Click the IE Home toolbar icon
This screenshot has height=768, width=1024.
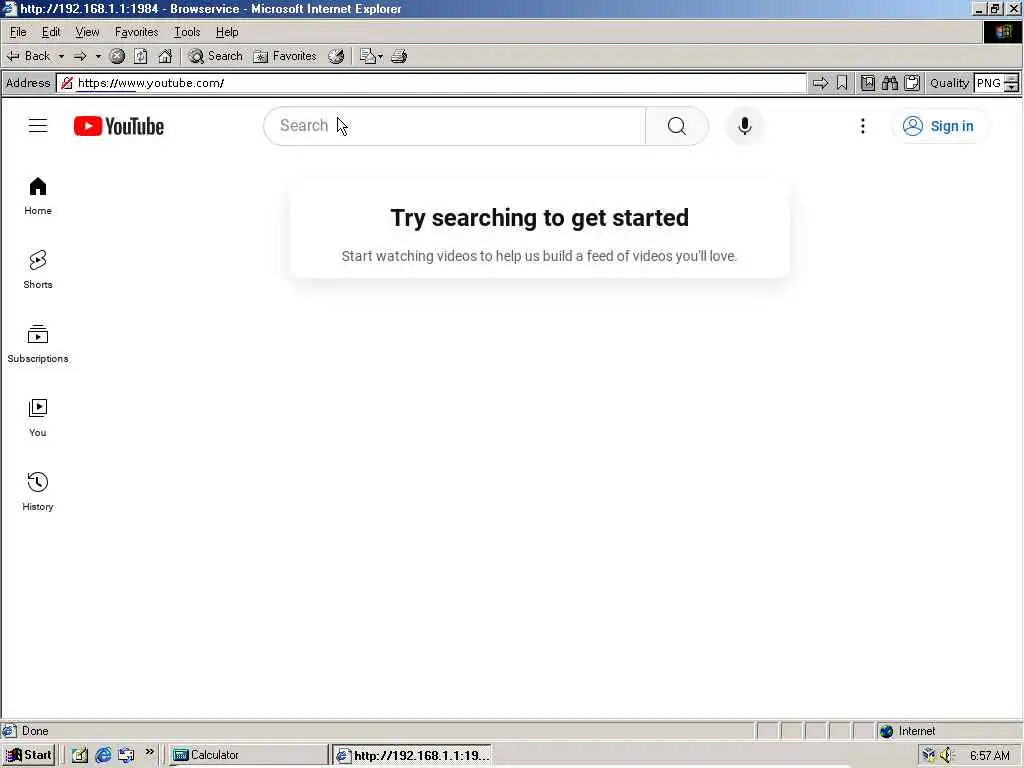[x=165, y=56]
